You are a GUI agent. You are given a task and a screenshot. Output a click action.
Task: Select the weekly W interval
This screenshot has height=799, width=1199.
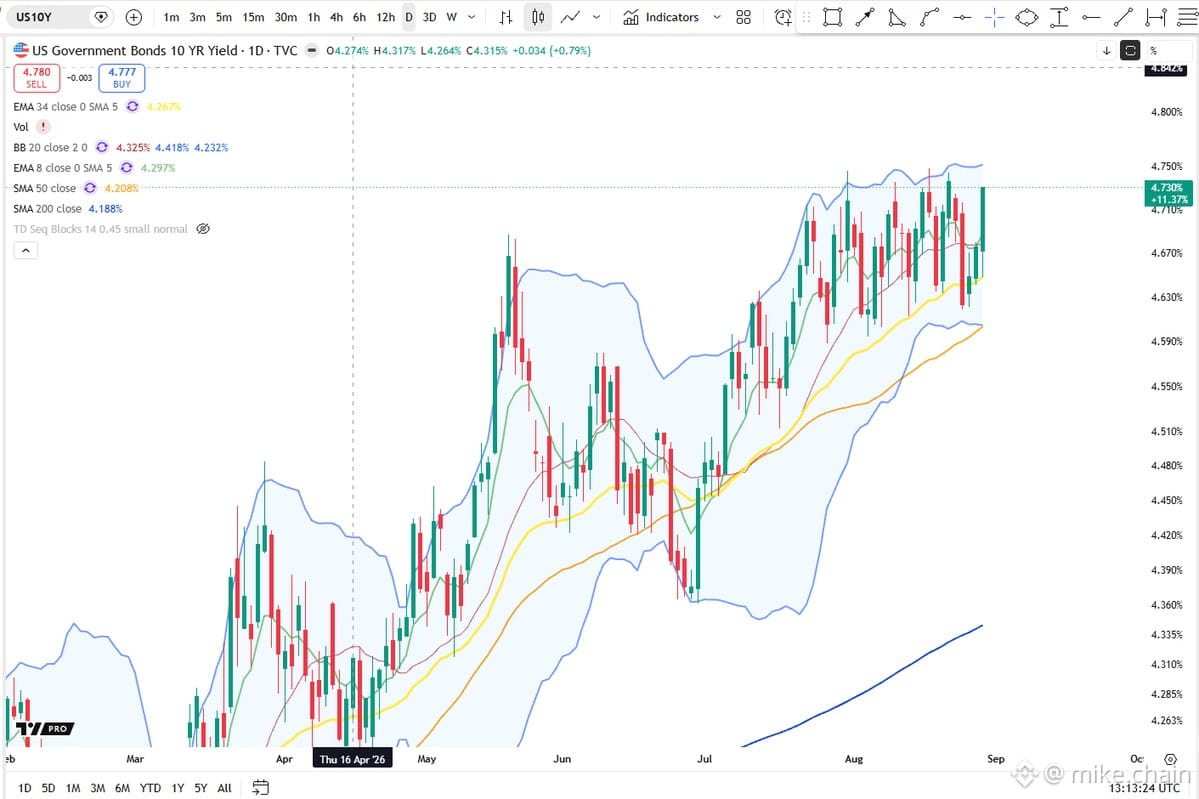[x=452, y=17]
